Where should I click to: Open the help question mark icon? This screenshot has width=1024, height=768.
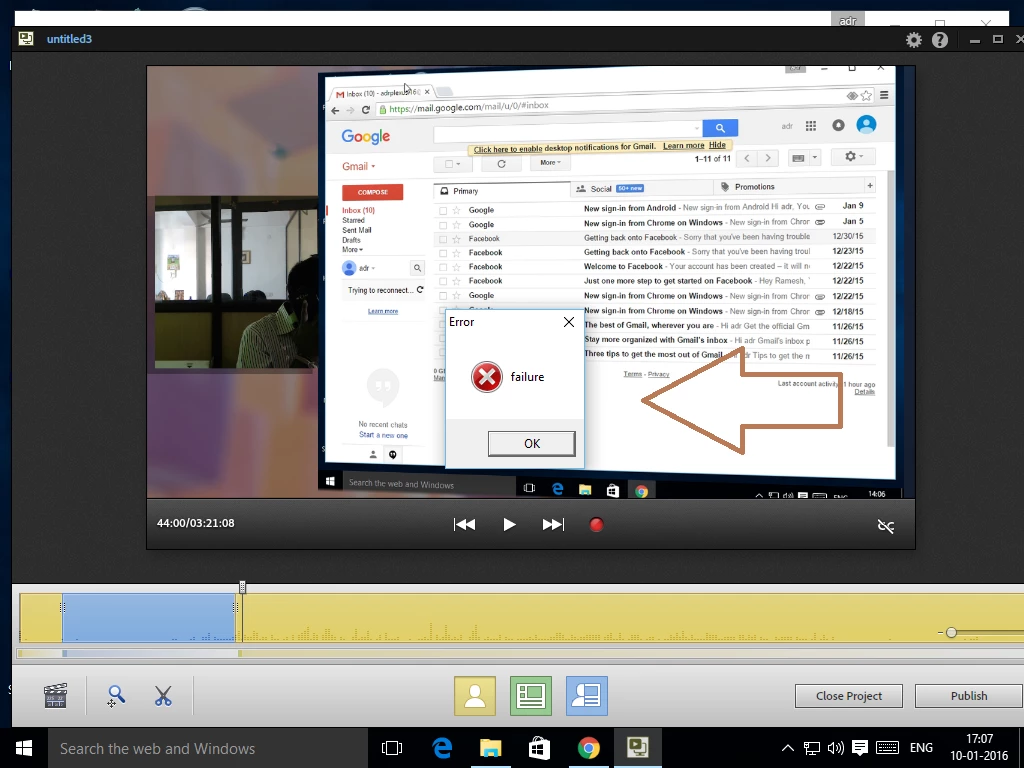[x=940, y=40]
